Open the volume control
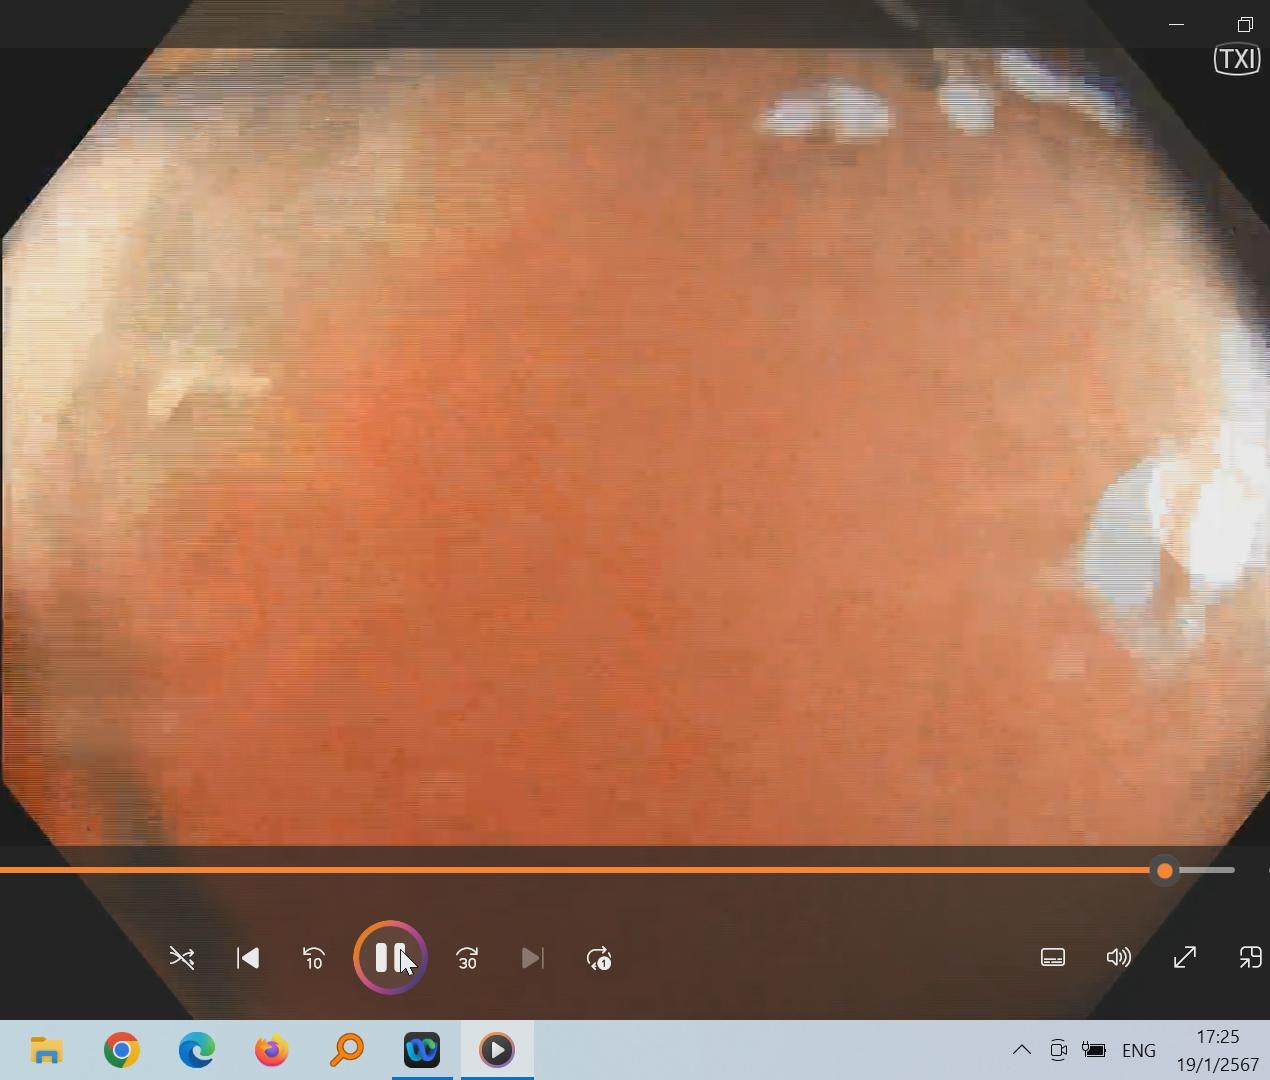The image size is (1270, 1080). [1119, 958]
